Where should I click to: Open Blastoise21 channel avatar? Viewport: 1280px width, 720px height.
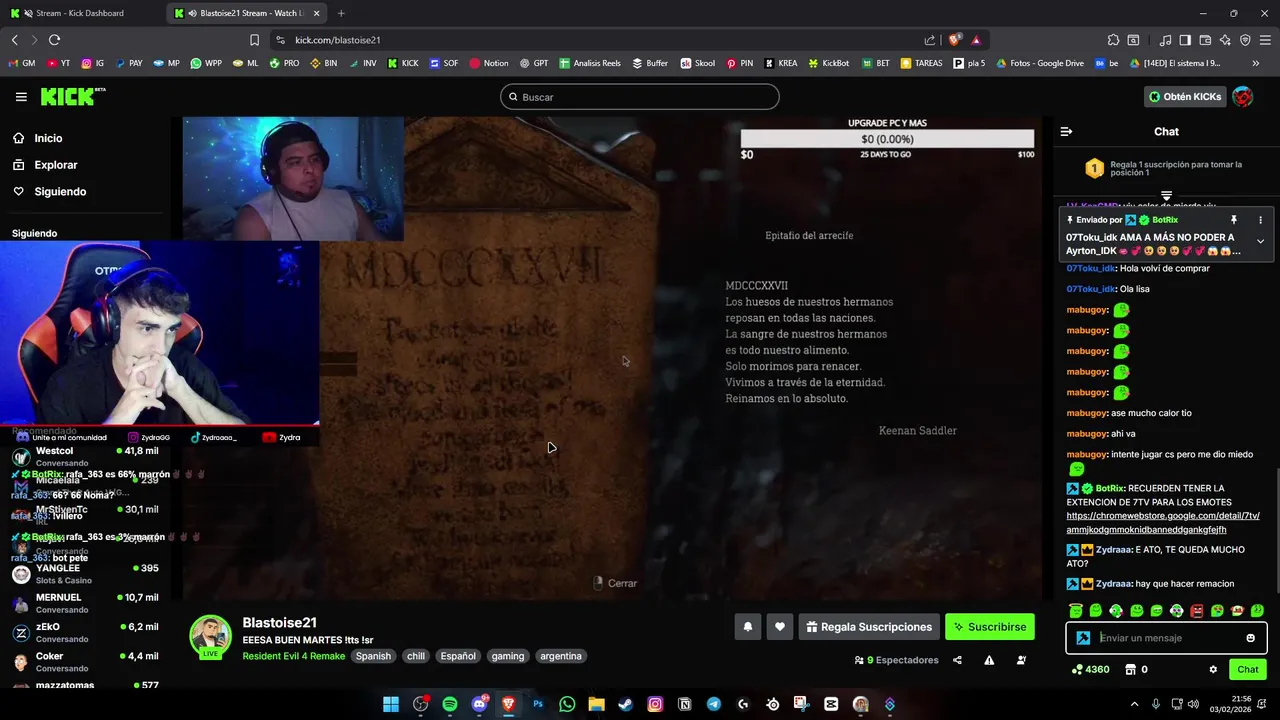coord(210,637)
